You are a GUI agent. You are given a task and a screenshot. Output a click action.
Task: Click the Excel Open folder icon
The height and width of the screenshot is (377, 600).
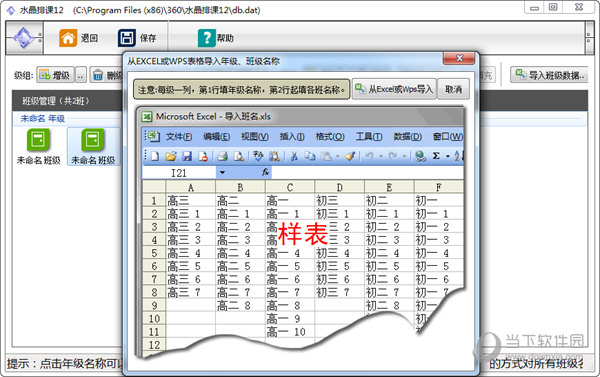click(171, 156)
